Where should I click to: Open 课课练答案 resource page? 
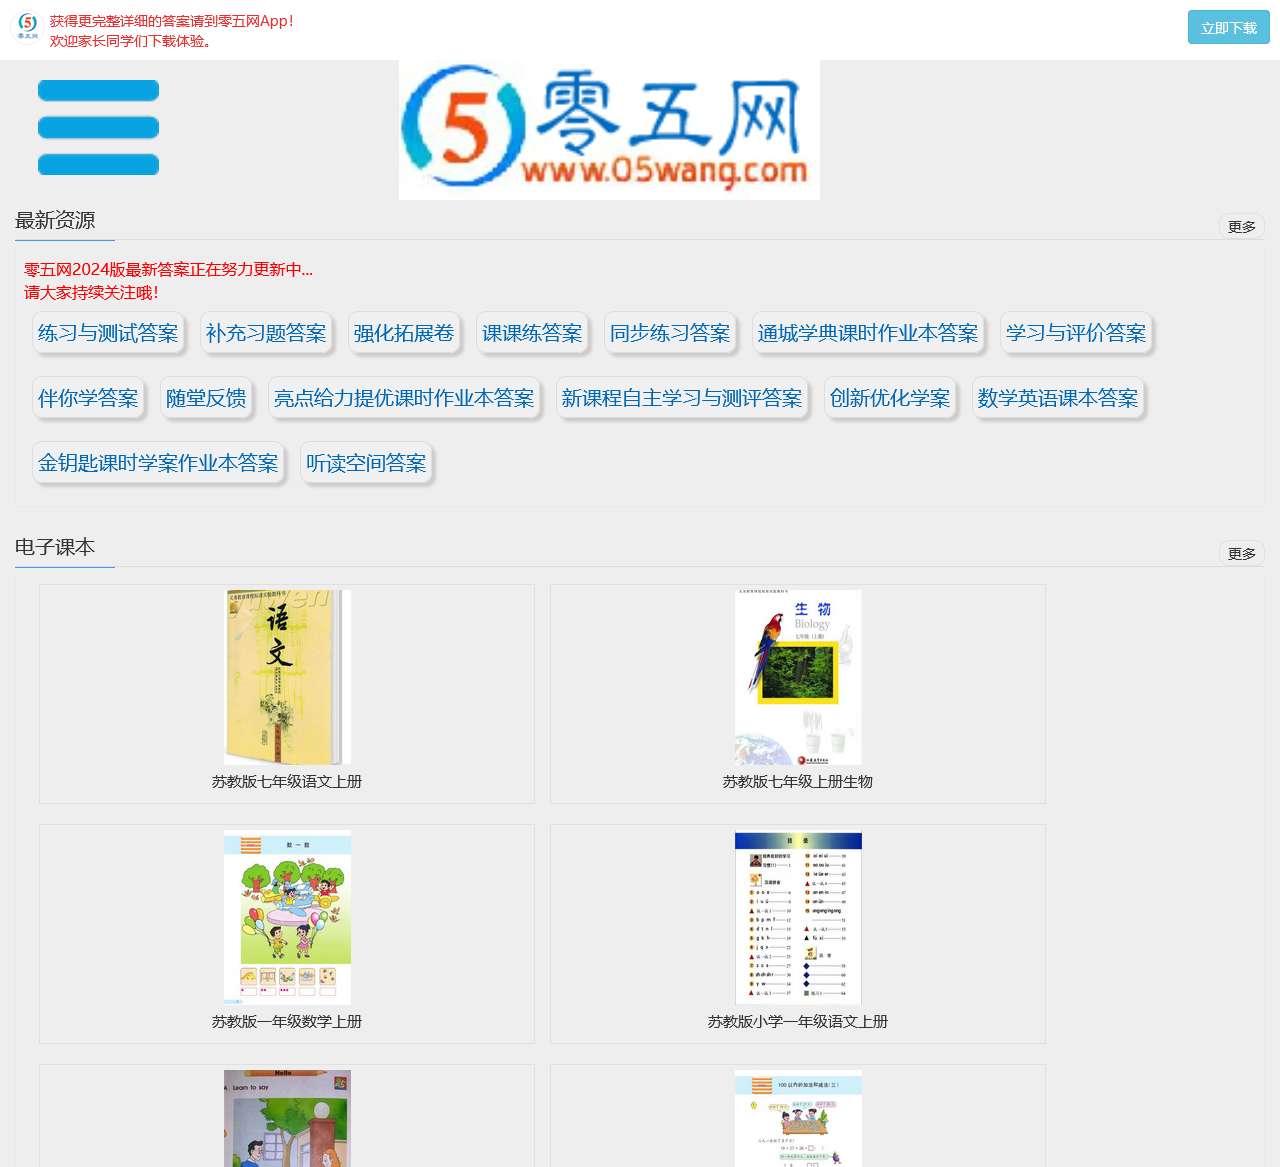533,334
